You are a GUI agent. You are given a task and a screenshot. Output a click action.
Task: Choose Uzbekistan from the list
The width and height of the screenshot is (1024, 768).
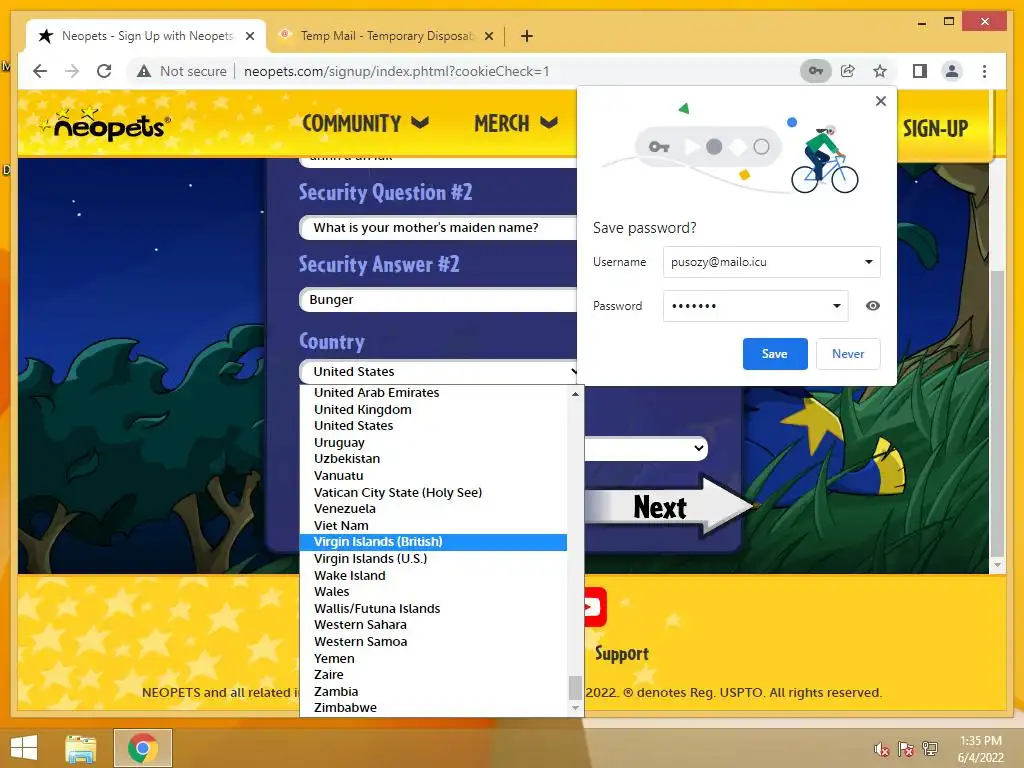(x=434, y=459)
